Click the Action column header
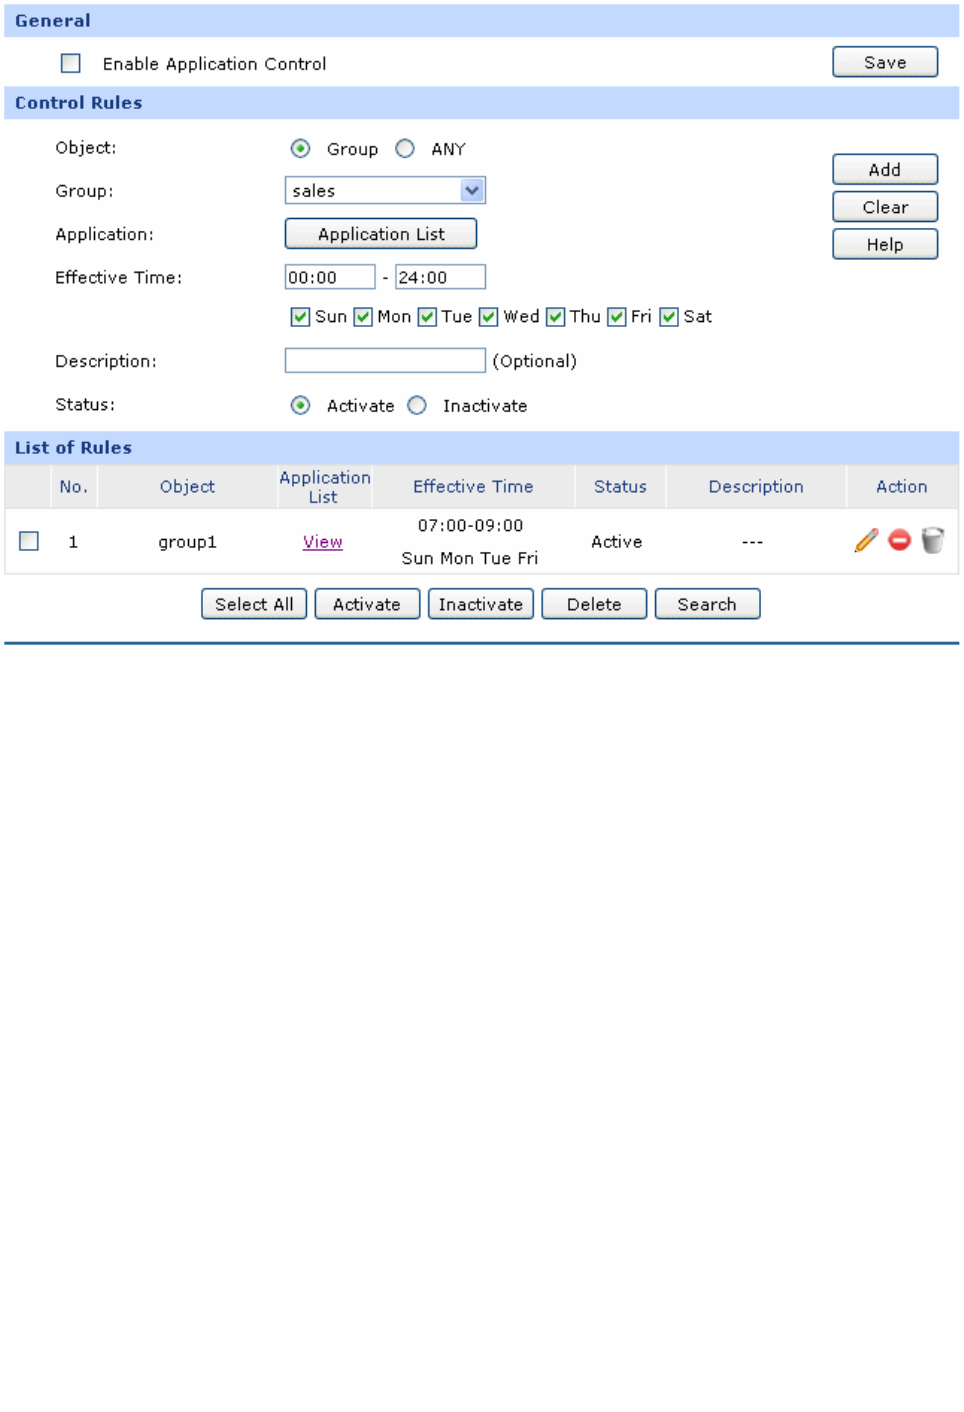This screenshot has height=1412, width=964. (902, 487)
